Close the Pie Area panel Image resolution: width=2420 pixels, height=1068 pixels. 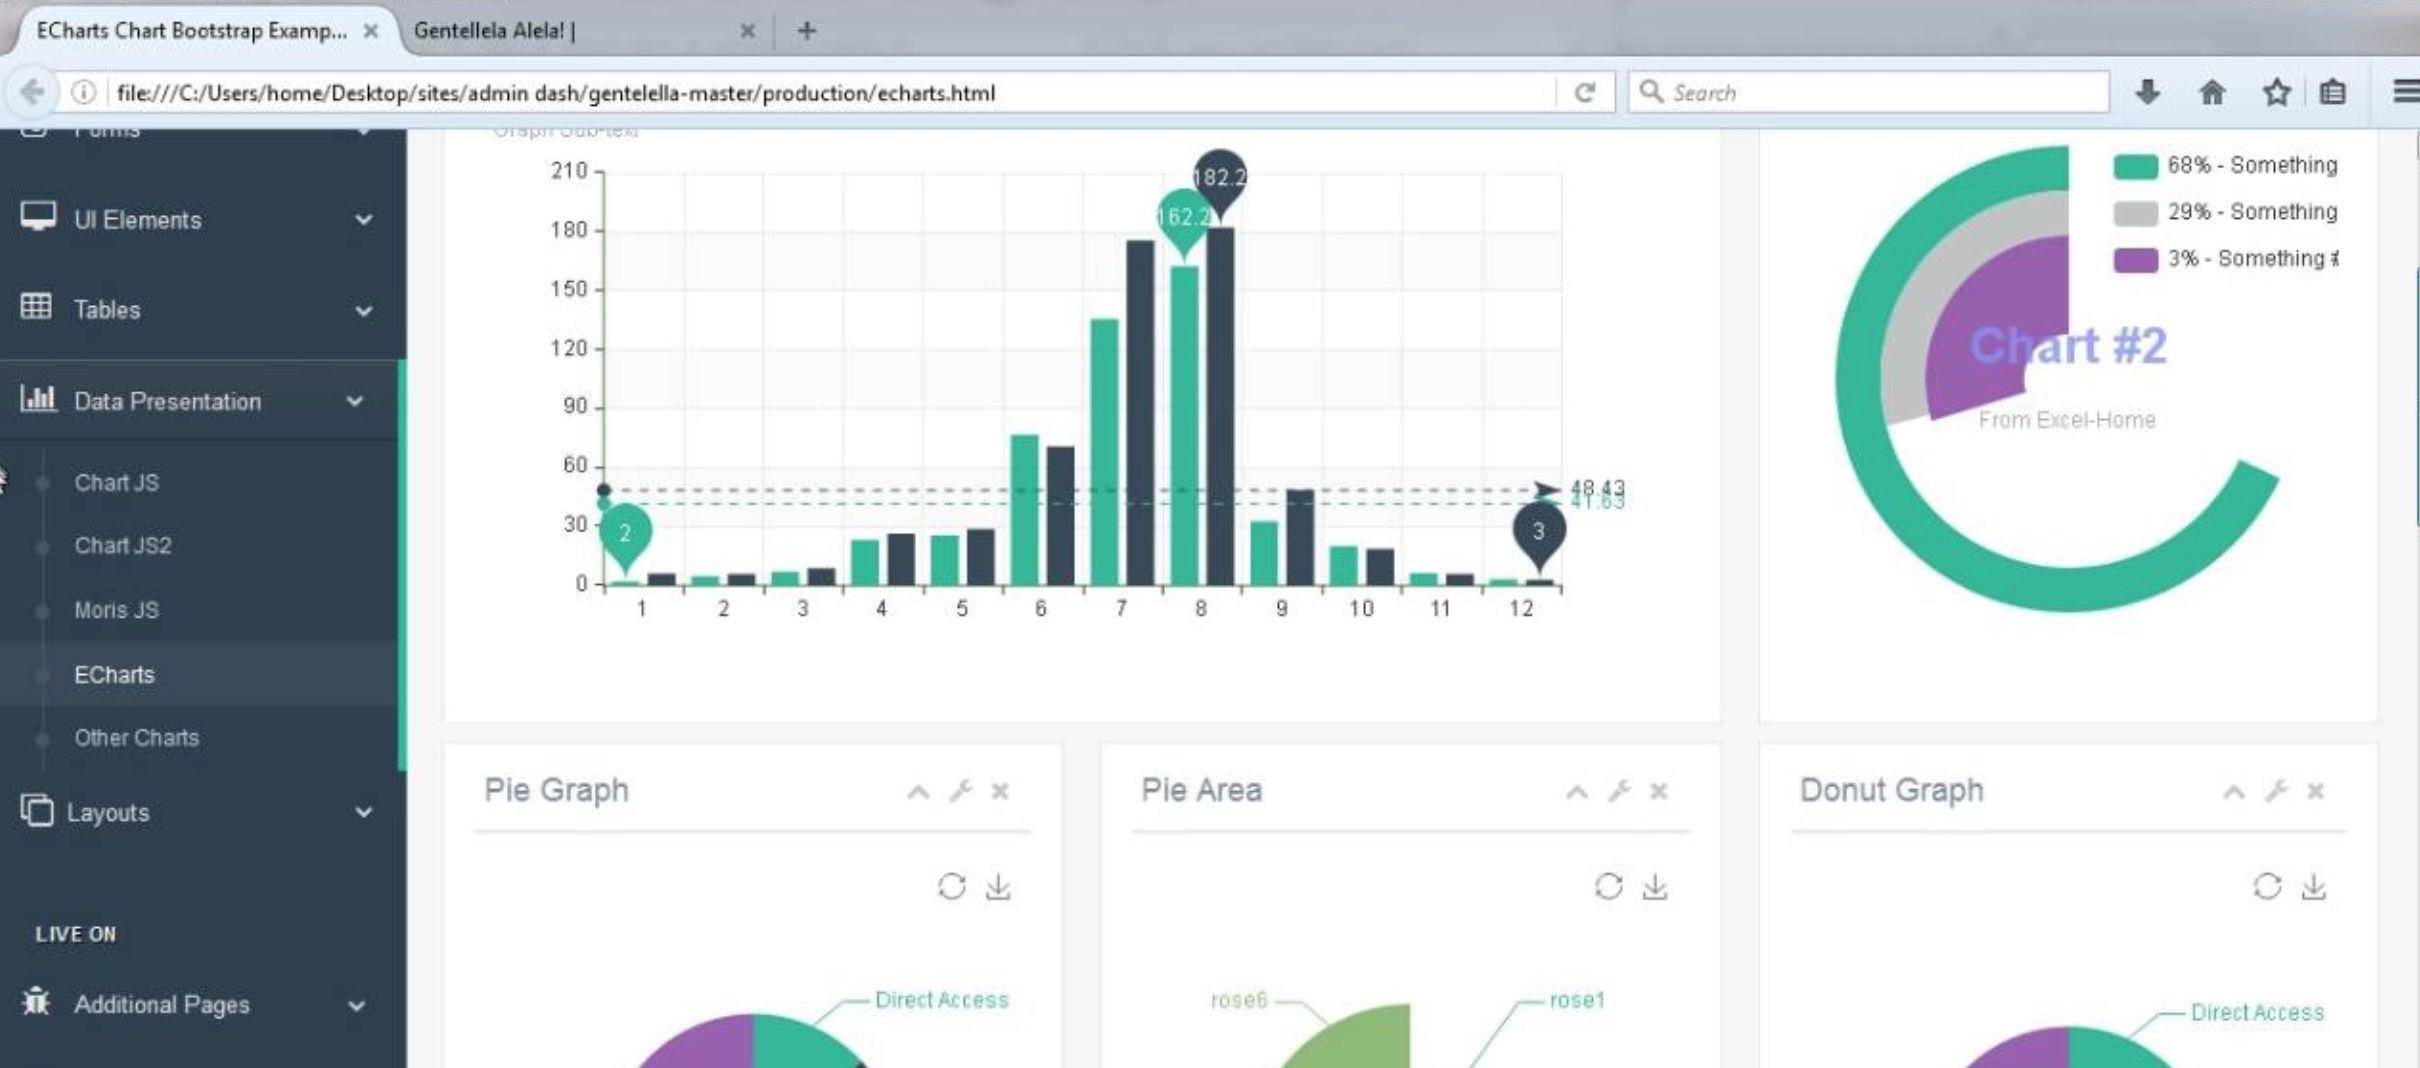(1659, 791)
